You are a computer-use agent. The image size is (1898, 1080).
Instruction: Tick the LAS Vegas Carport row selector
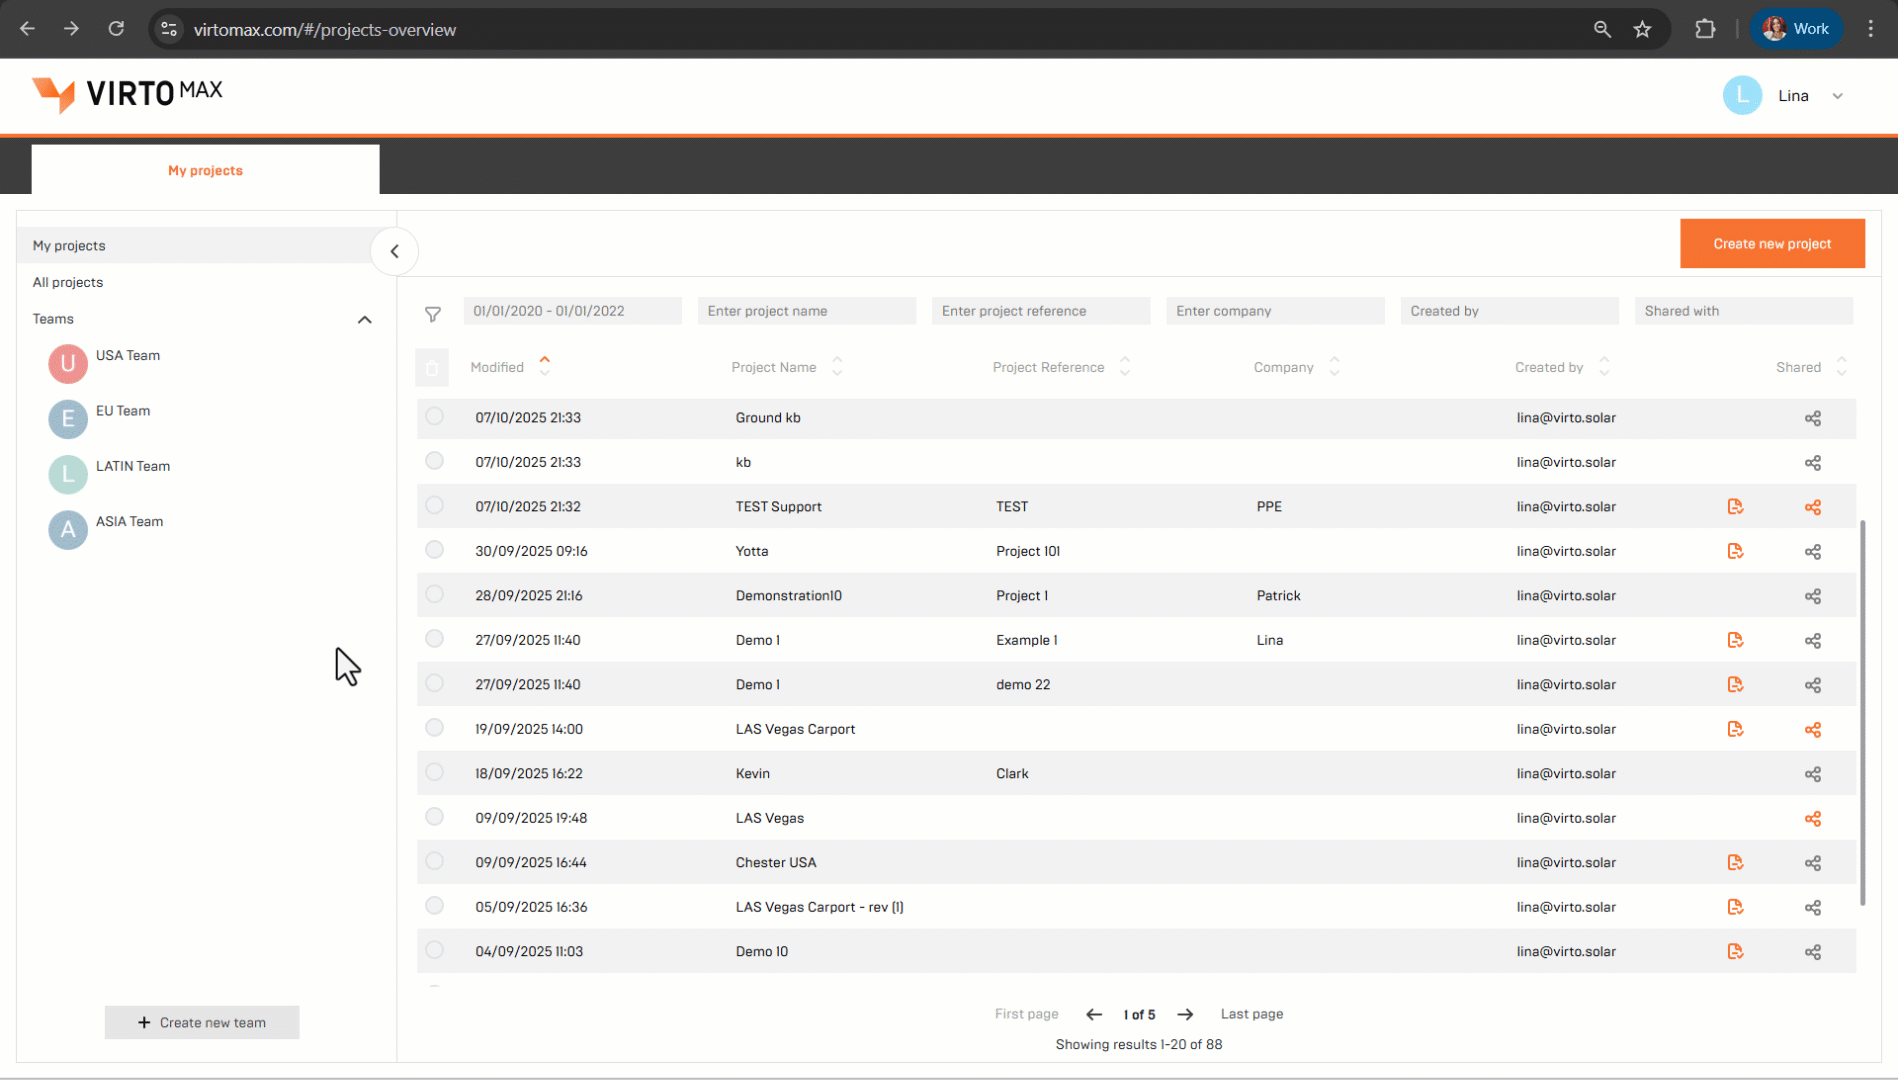pyautogui.click(x=434, y=727)
